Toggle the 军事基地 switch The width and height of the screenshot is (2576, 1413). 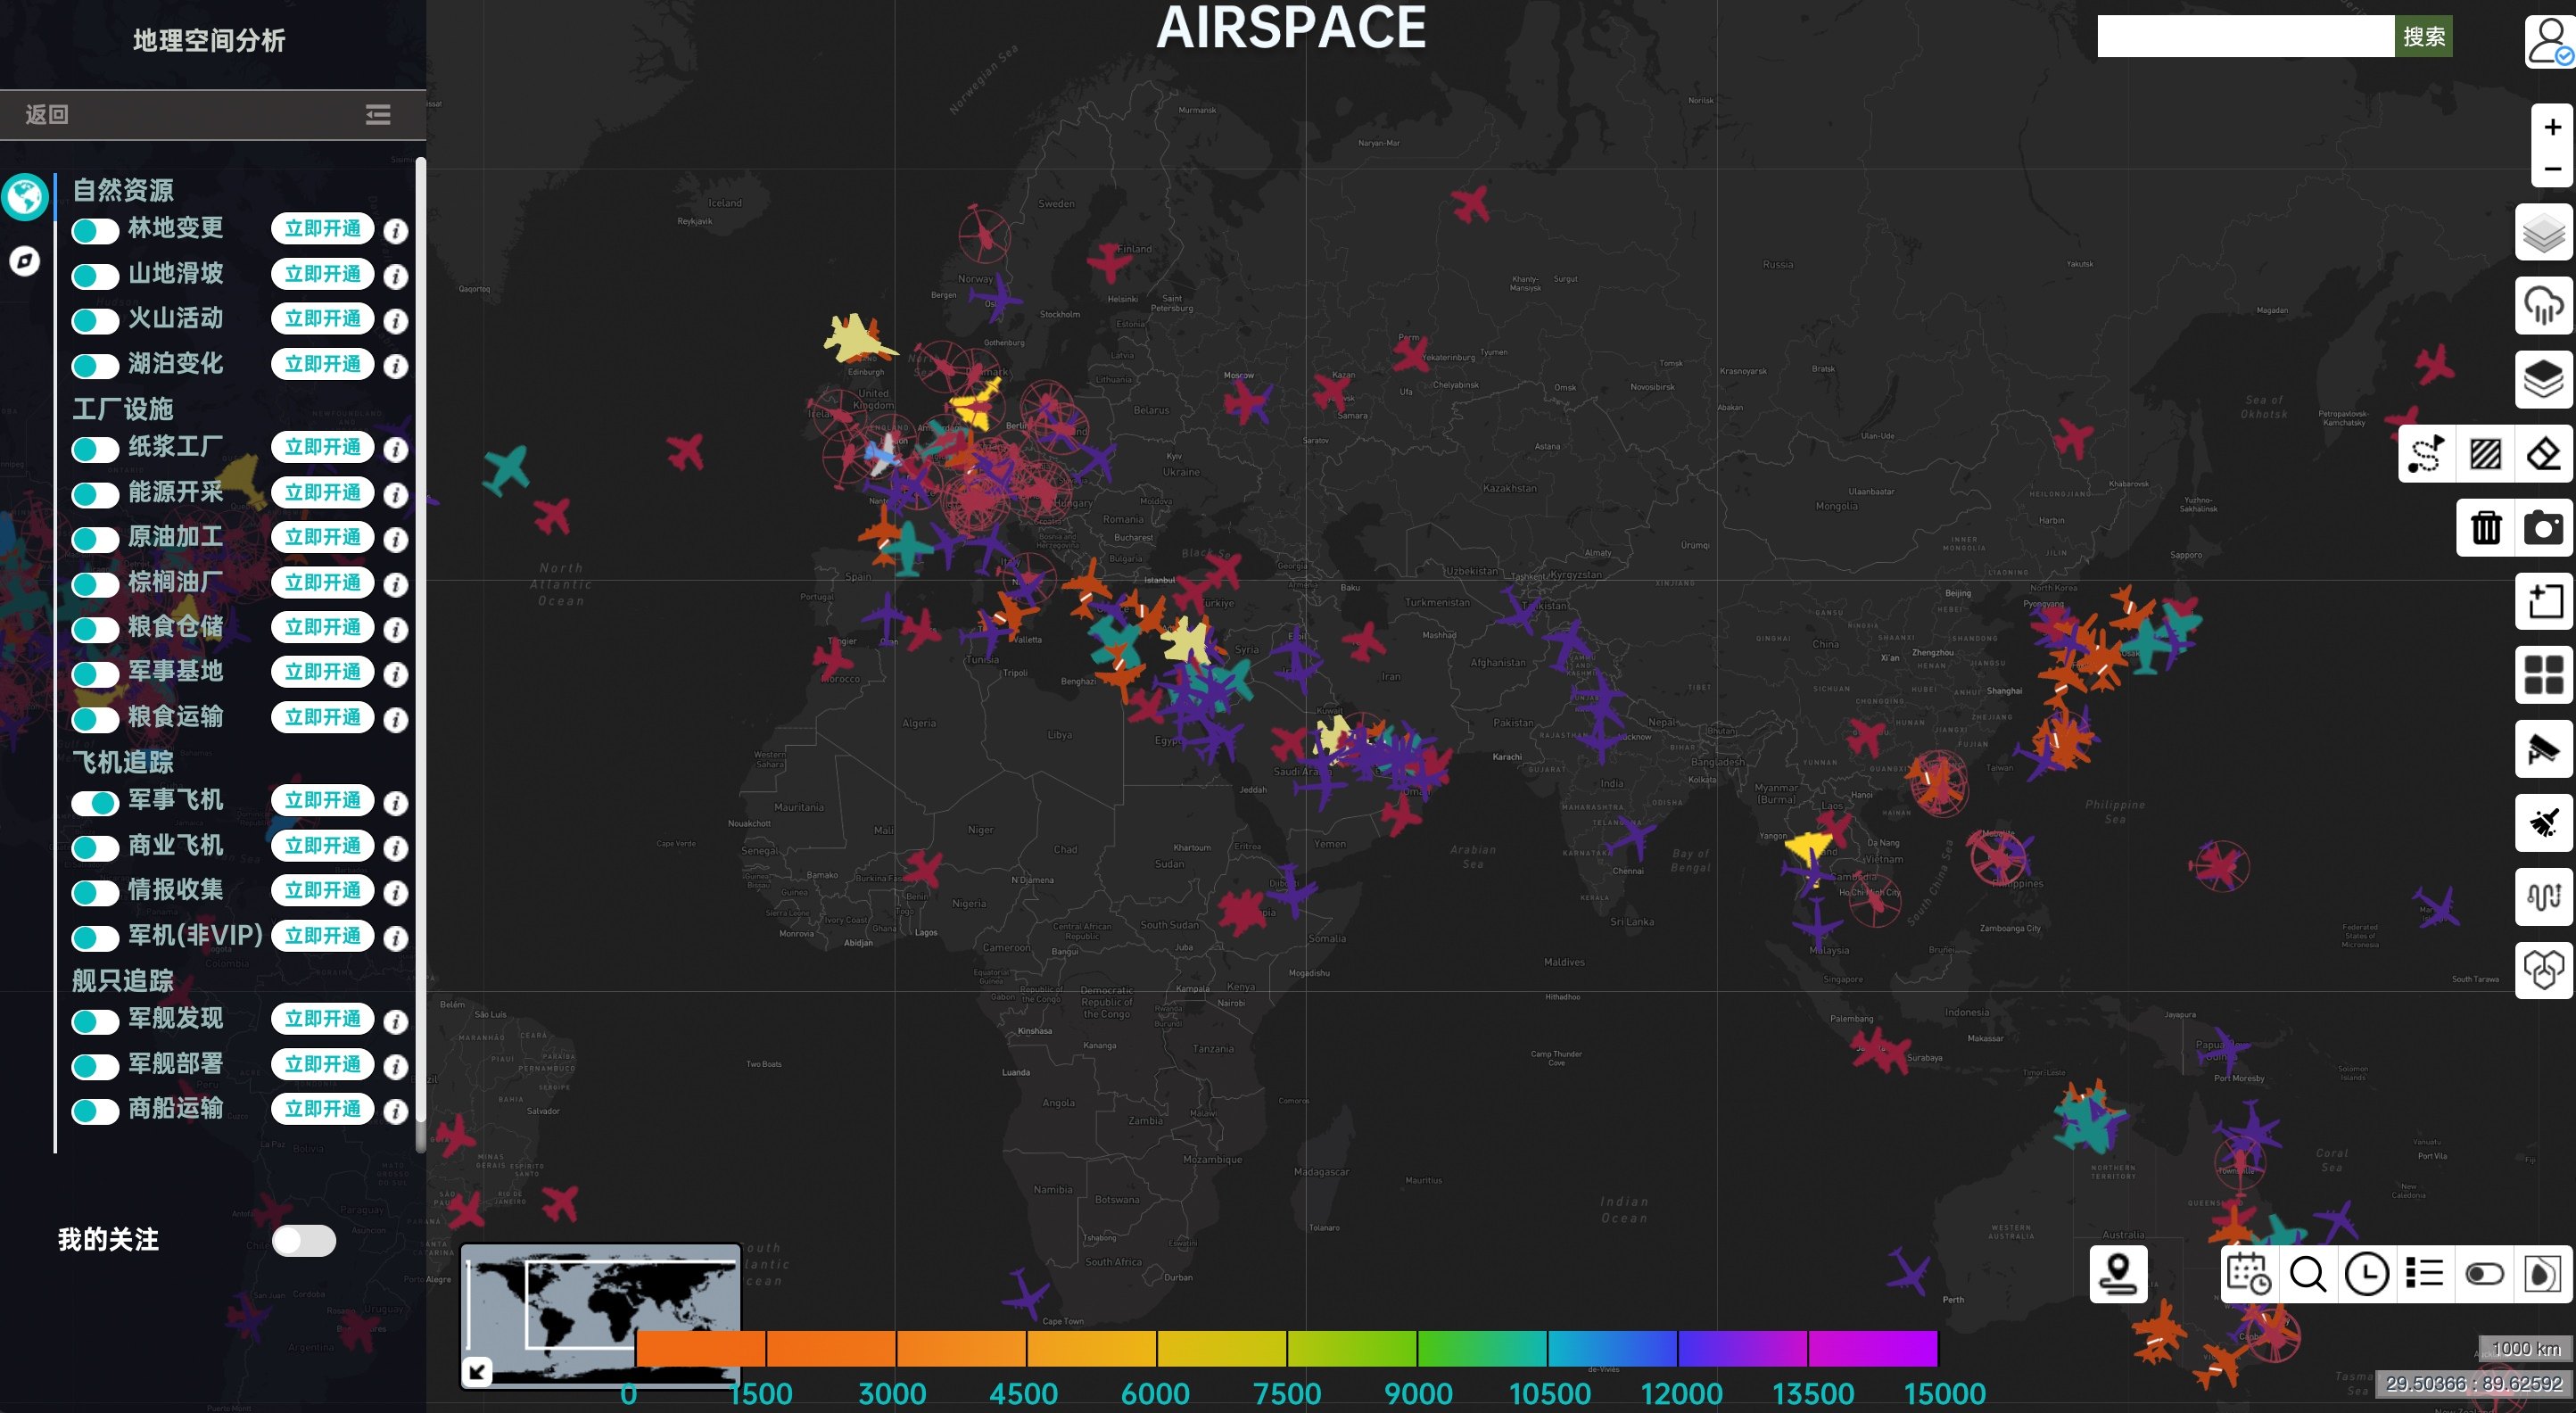click(x=96, y=674)
